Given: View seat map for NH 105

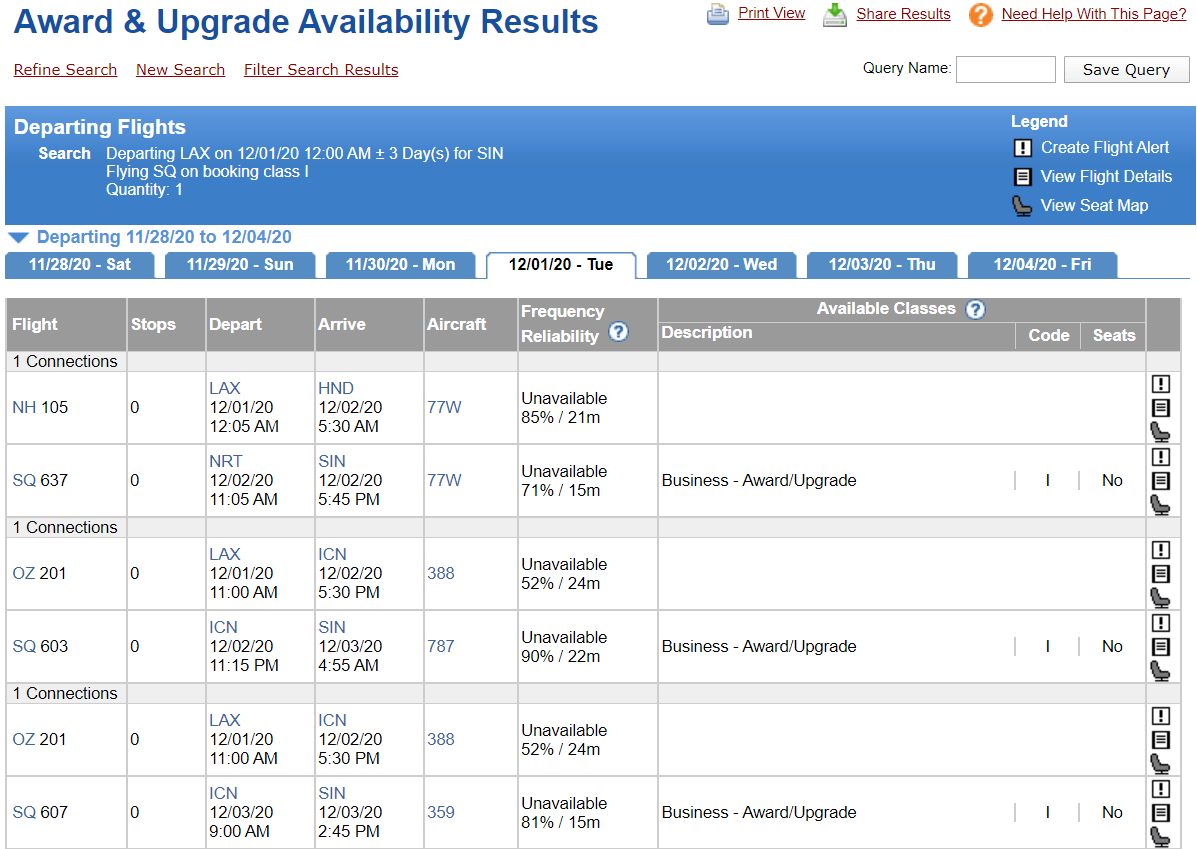Looking at the screenshot, I should [x=1160, y=432].
